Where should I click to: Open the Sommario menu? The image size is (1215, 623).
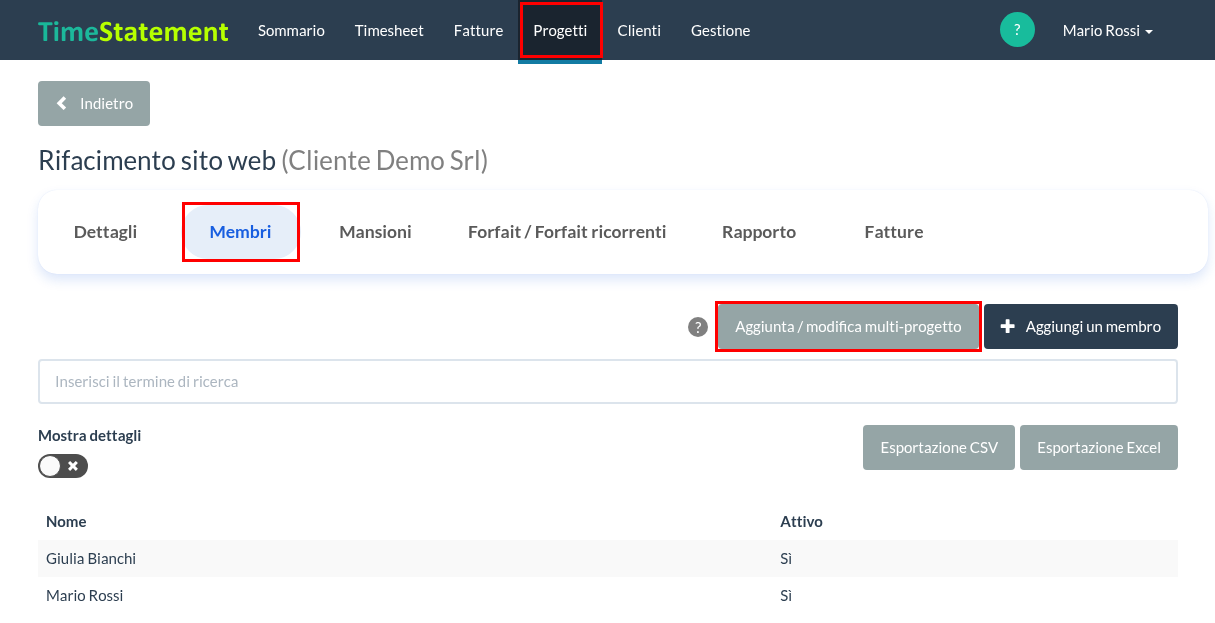click(x=291, y=31)
